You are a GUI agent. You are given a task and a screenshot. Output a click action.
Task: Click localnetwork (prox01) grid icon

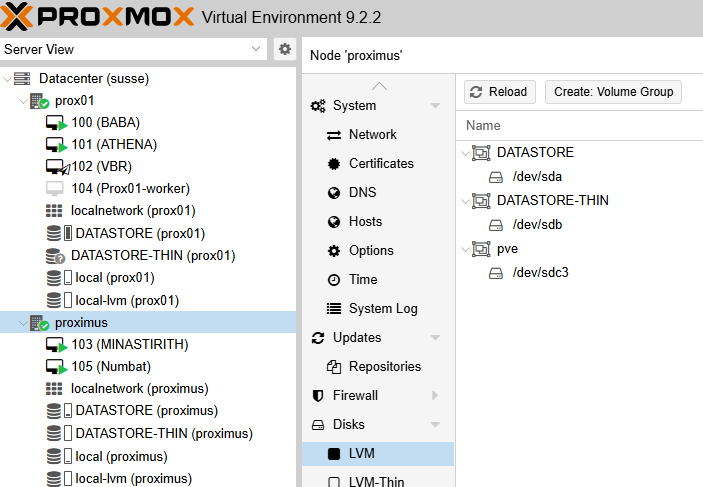[54, 211]
